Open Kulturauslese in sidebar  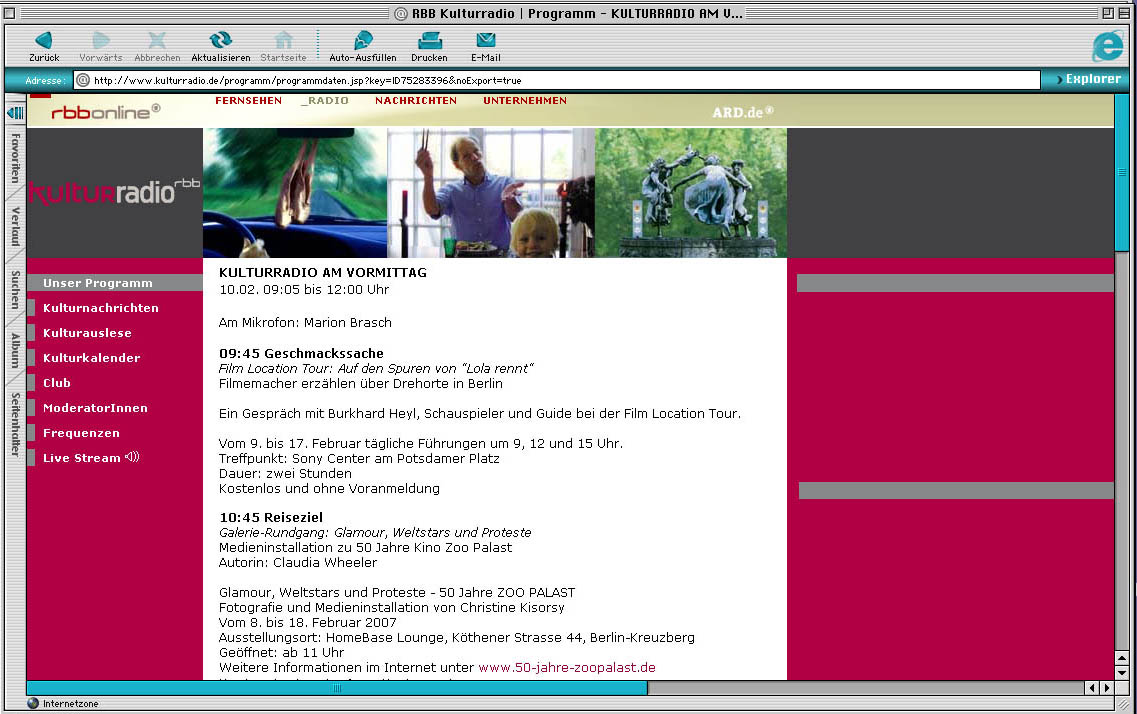coord(87,333)
